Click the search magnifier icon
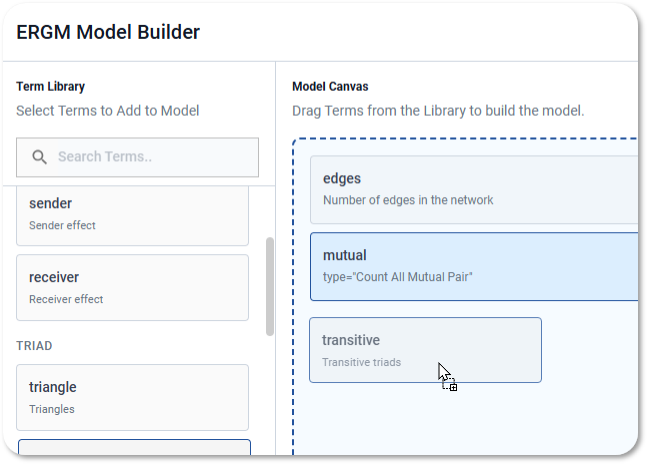 [x=40, y=157]
